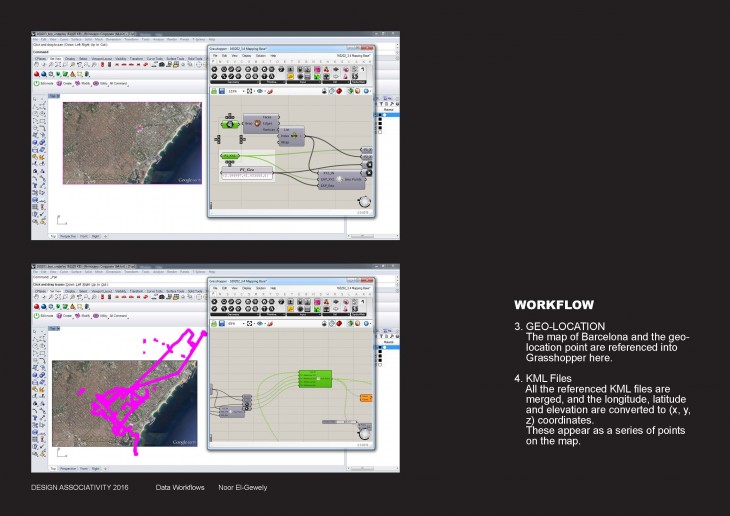
Task: Switch to Perspective viewport tab in the bottom Rhino window
Action: pos(68,467)
